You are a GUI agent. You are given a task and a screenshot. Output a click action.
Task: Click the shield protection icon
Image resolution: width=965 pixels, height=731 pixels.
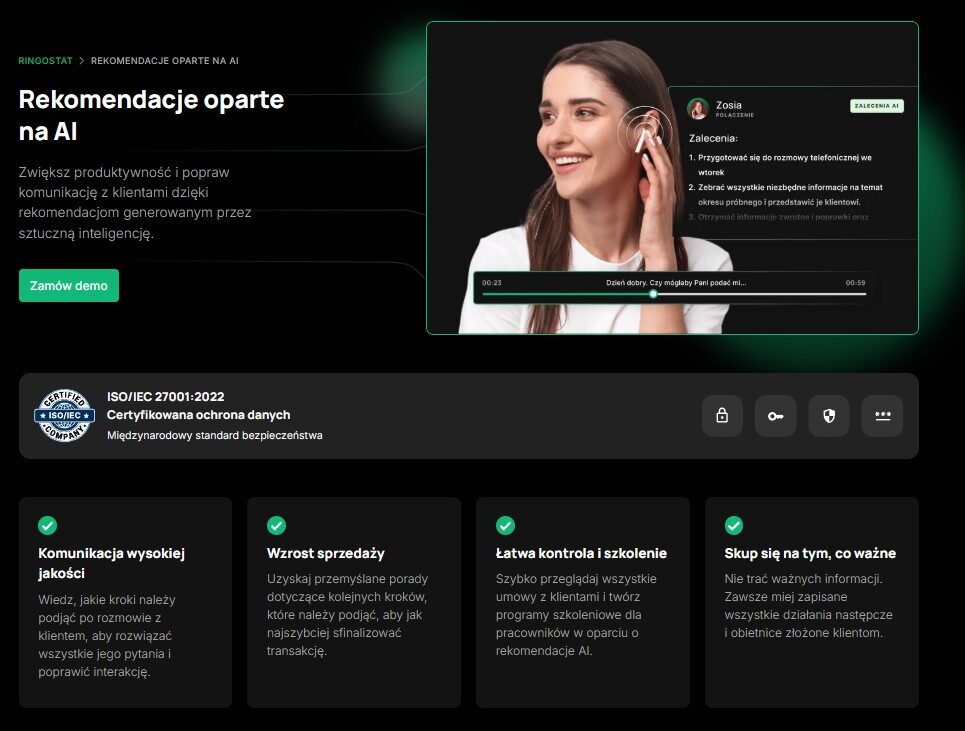[828, 416]
